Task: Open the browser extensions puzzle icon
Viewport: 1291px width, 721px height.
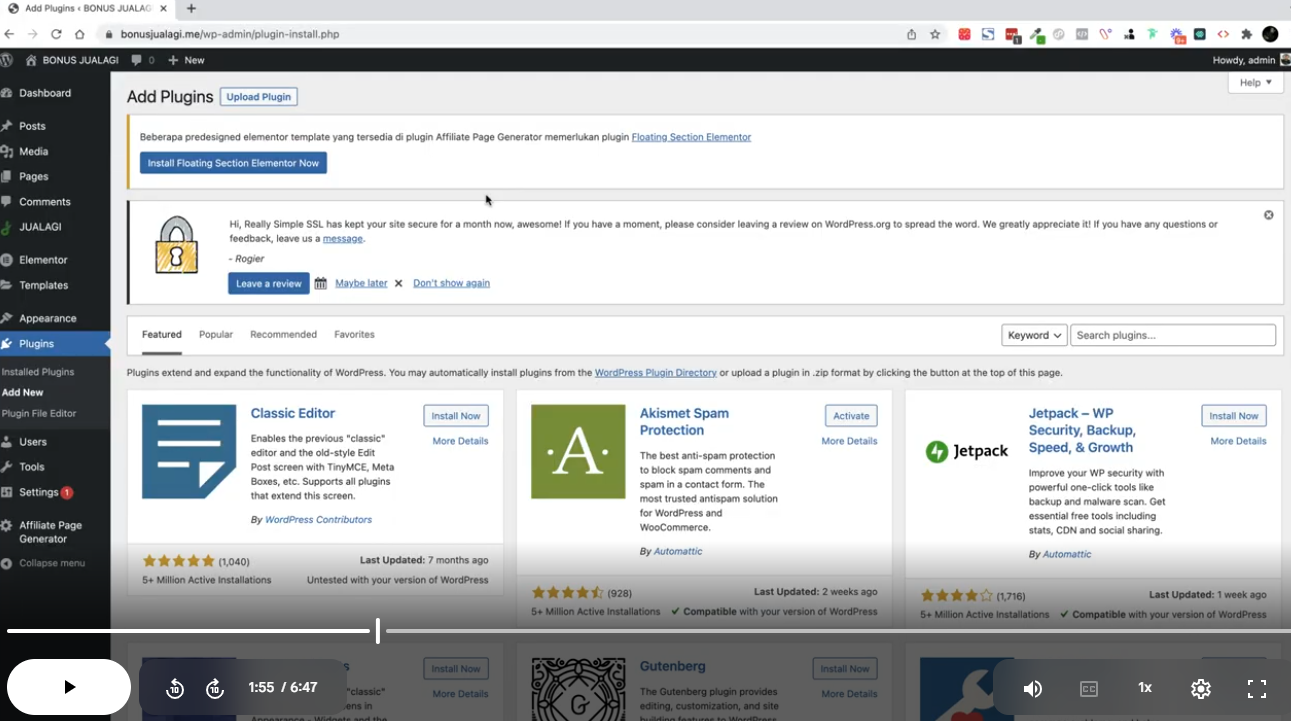Action: 1246,34
